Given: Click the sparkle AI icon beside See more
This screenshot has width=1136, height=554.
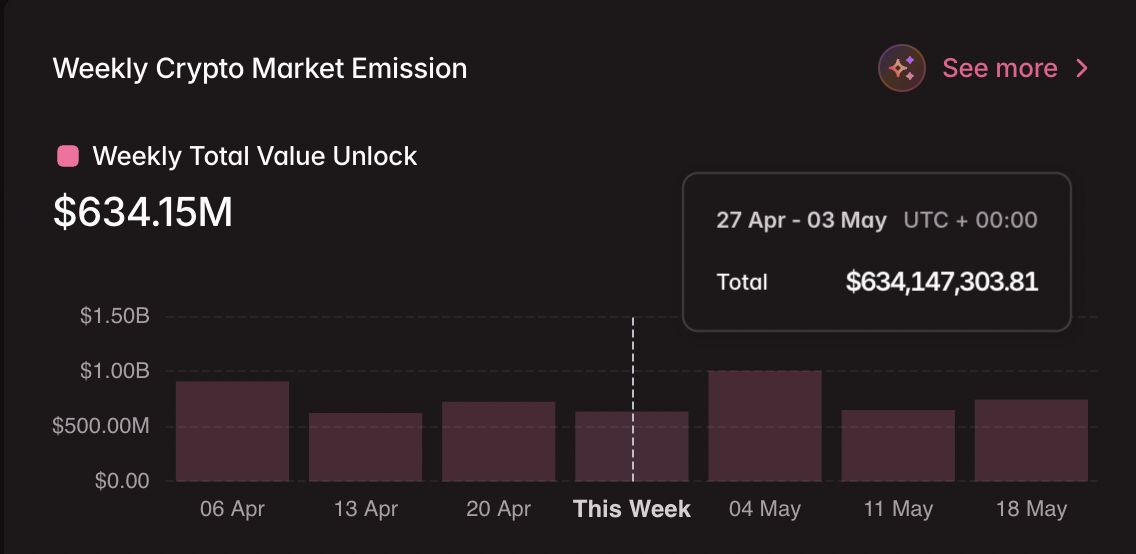Looking at the screenshot, I should tap(901, 69).
